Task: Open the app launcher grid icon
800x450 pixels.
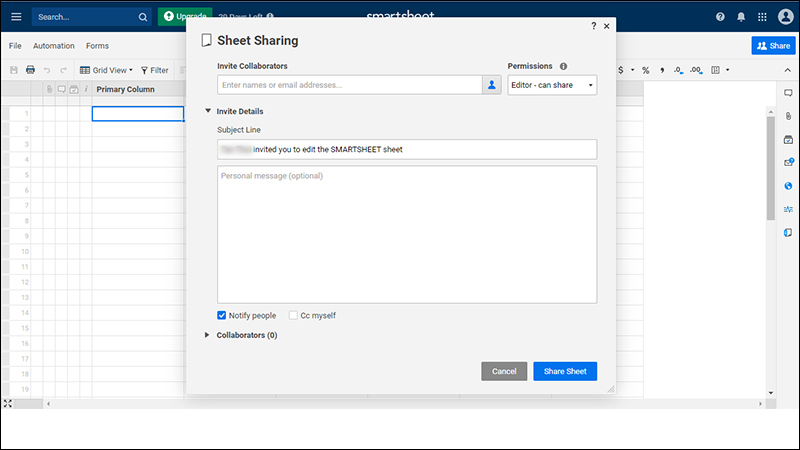Action: coord(762,17)
